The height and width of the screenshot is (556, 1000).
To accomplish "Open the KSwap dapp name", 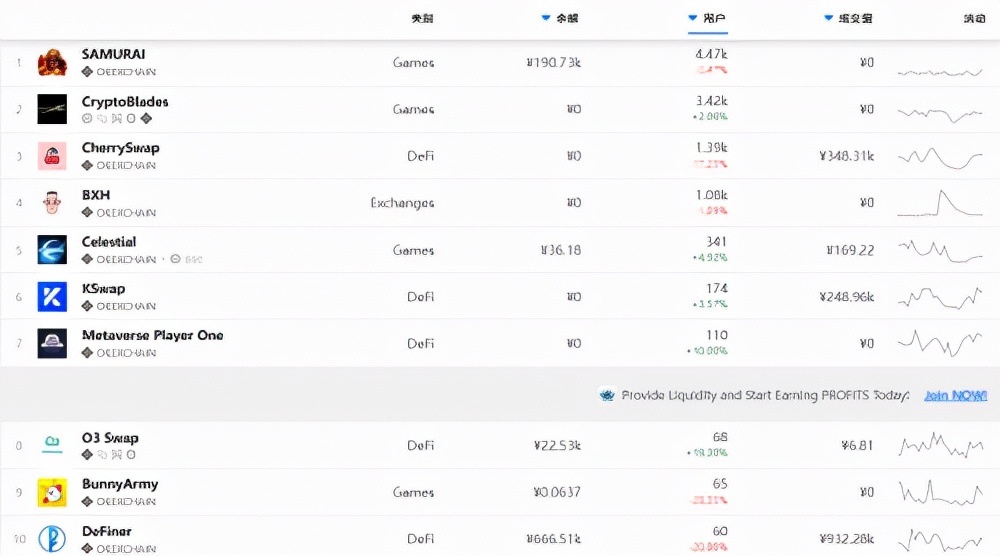I will coord(103,289).
